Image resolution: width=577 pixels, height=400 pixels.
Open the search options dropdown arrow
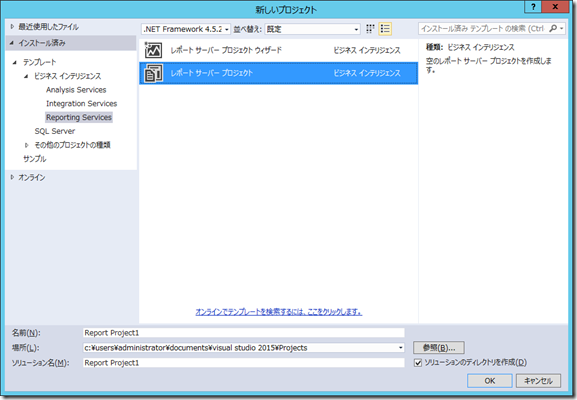pos(562,28)
